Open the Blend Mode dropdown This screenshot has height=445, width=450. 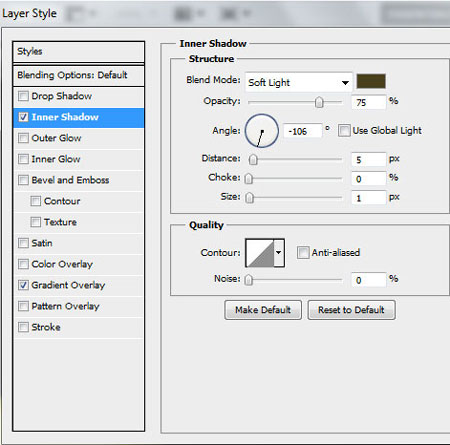tap(299, 82)
